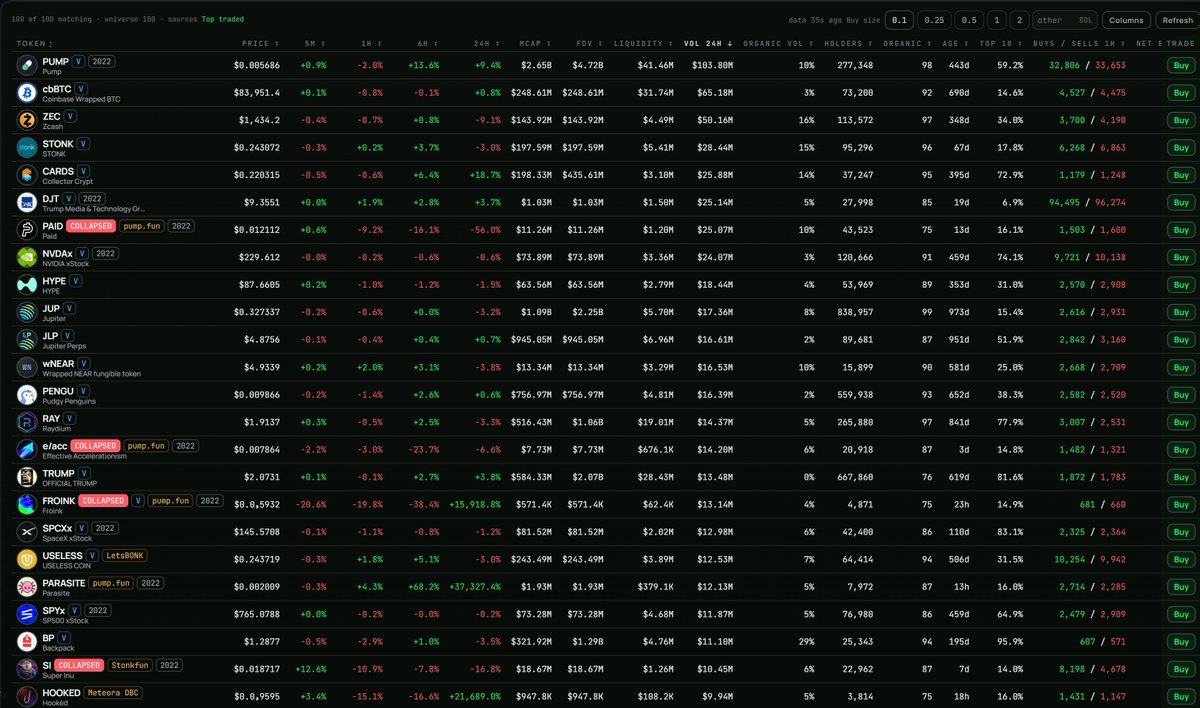Sort by the 5M change column
Image resolution: width=1200 pixels, height=708 pixels.
[x=314, y=44]
